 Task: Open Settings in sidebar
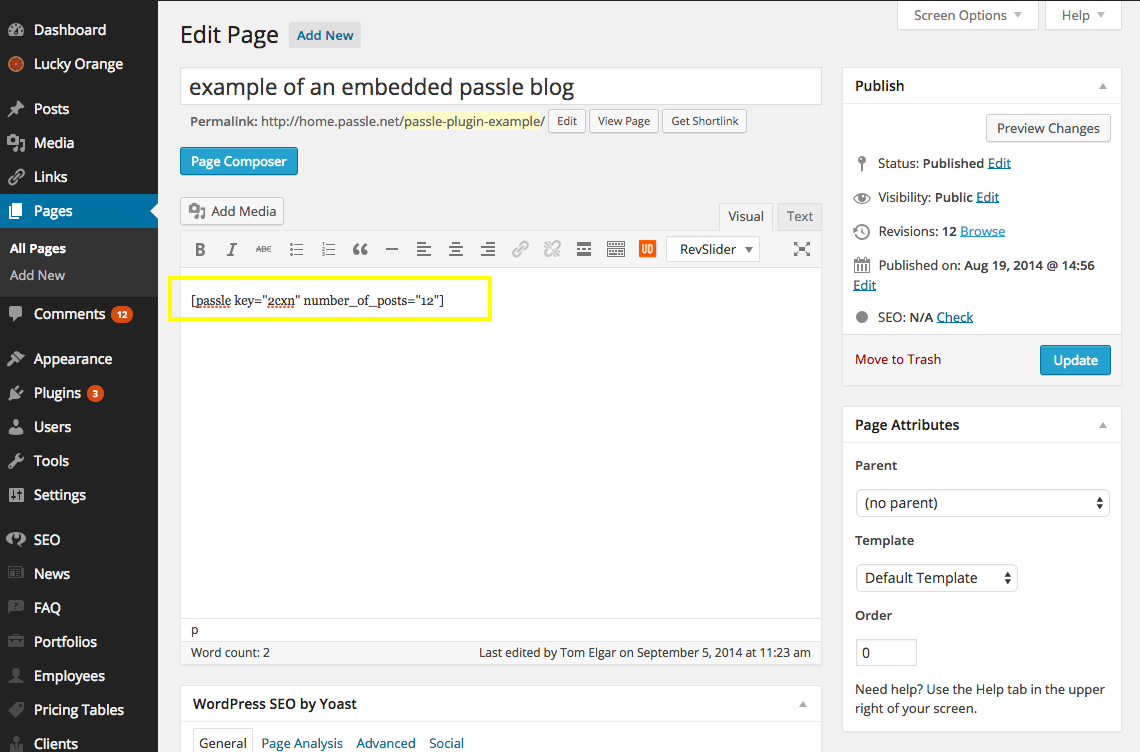(79, 495)
